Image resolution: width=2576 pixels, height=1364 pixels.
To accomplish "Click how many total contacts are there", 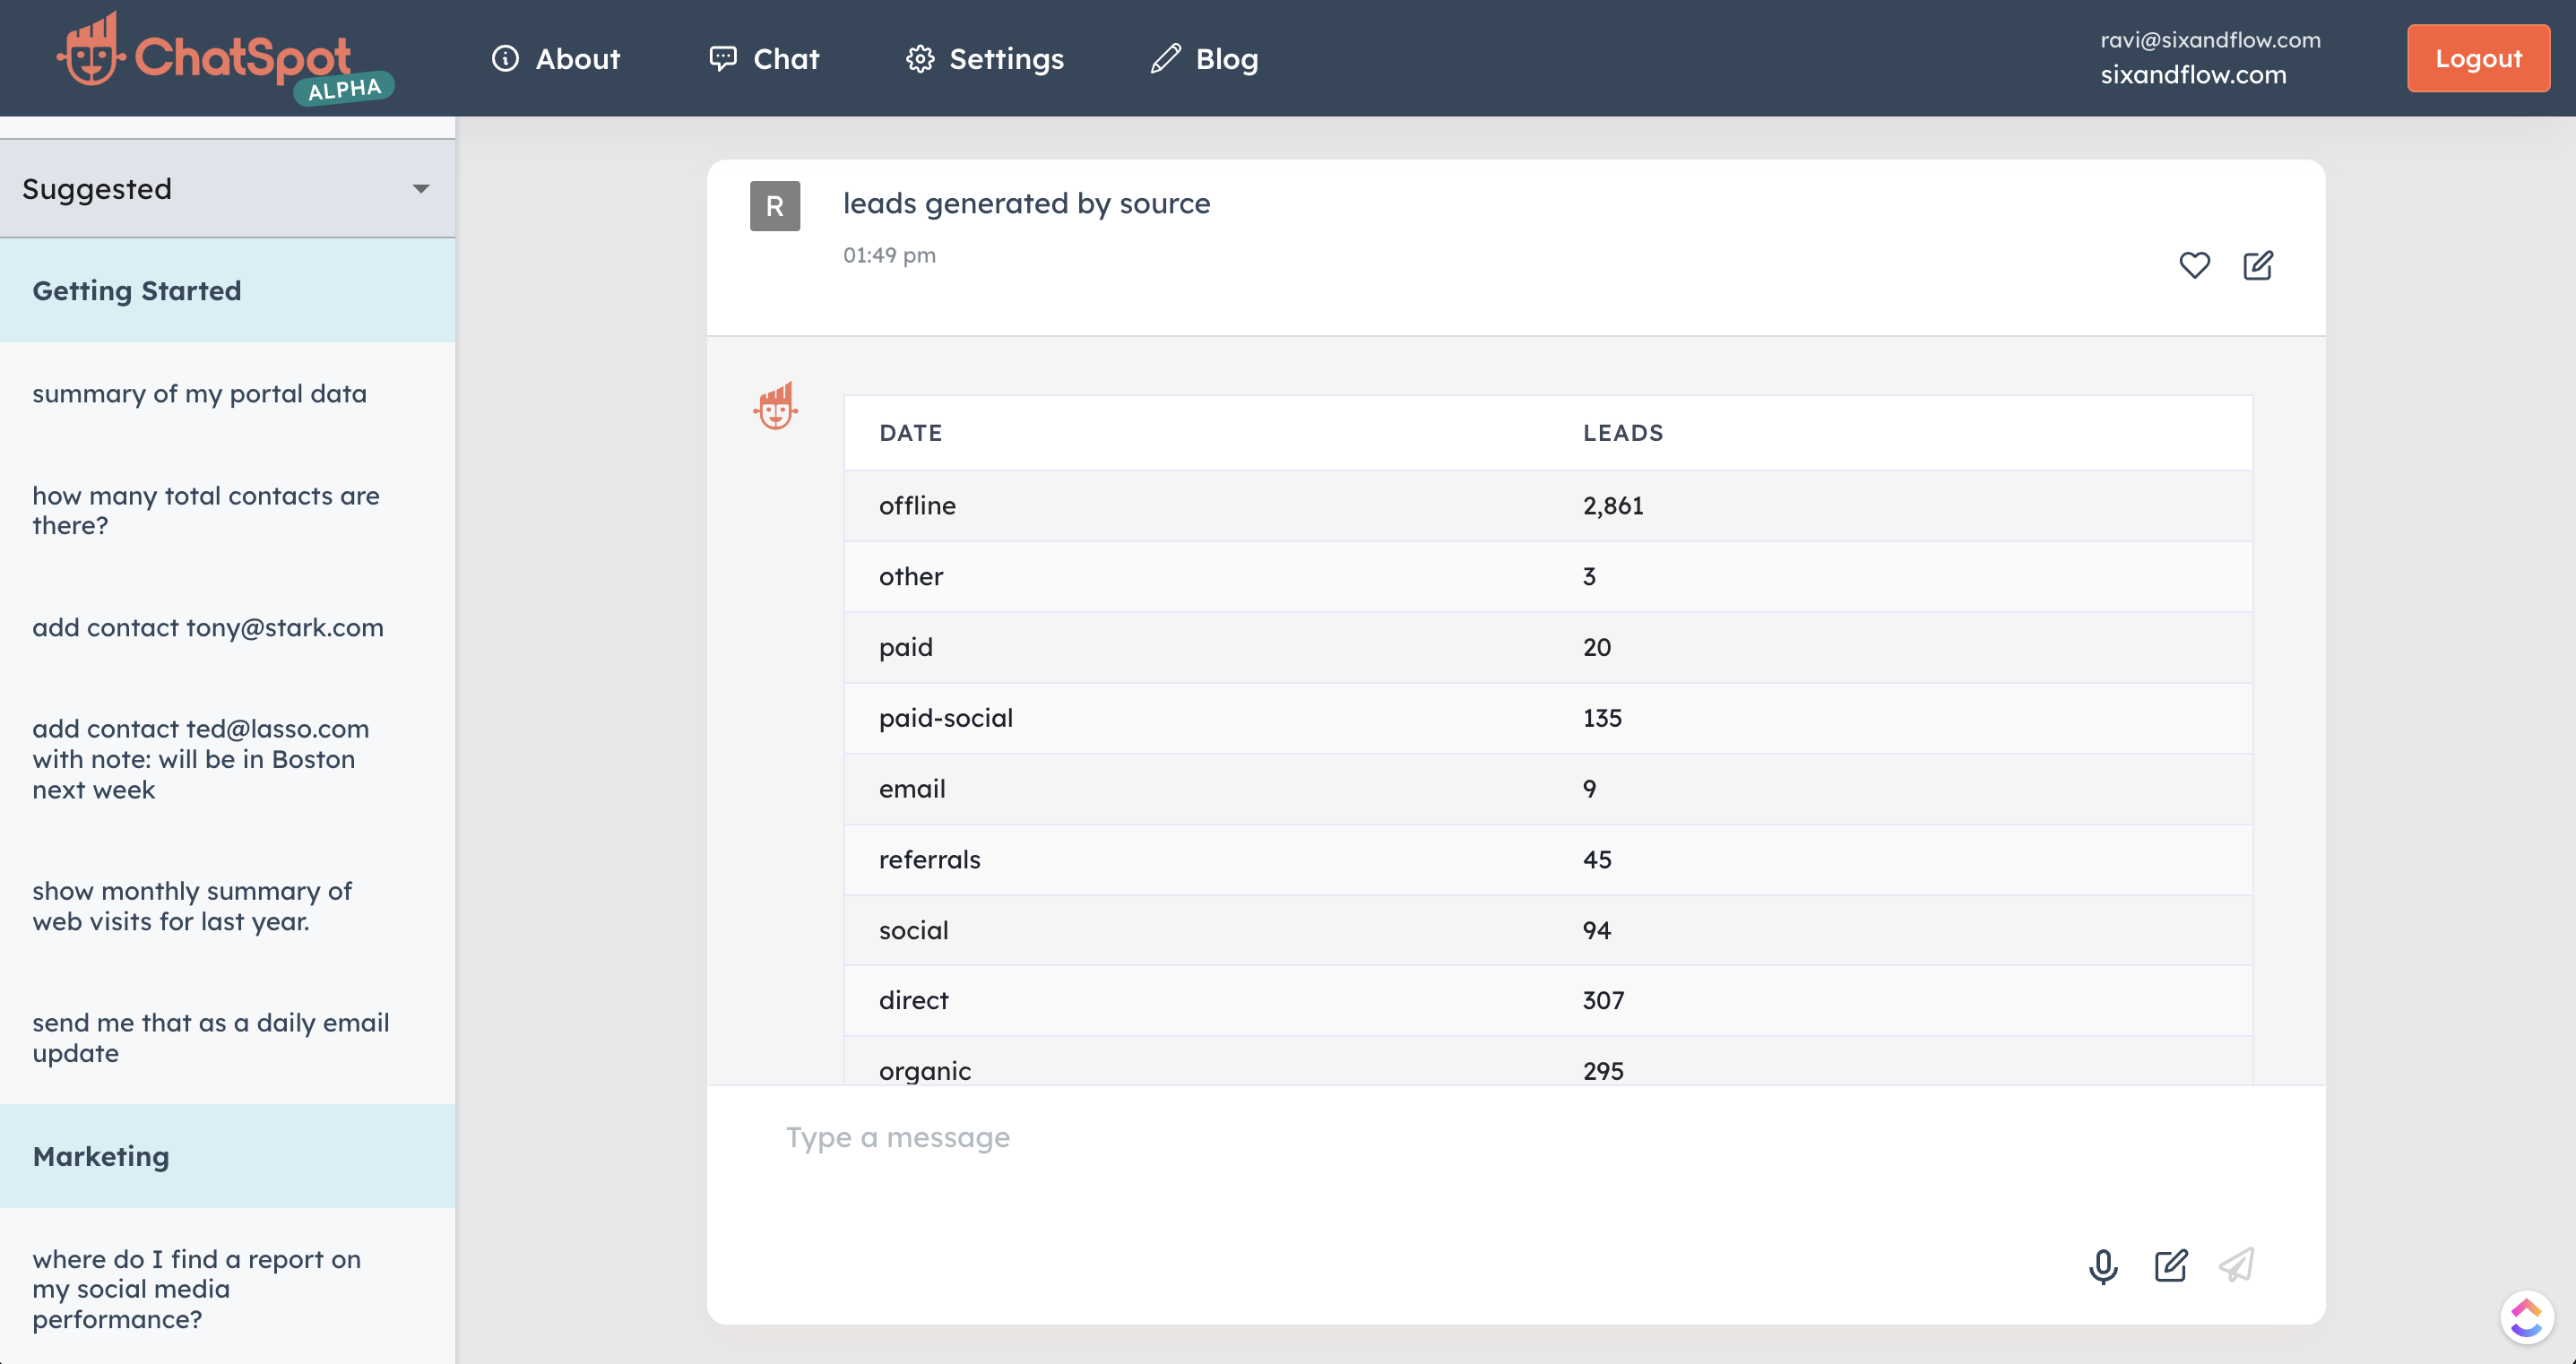I will tap(206, 509).
